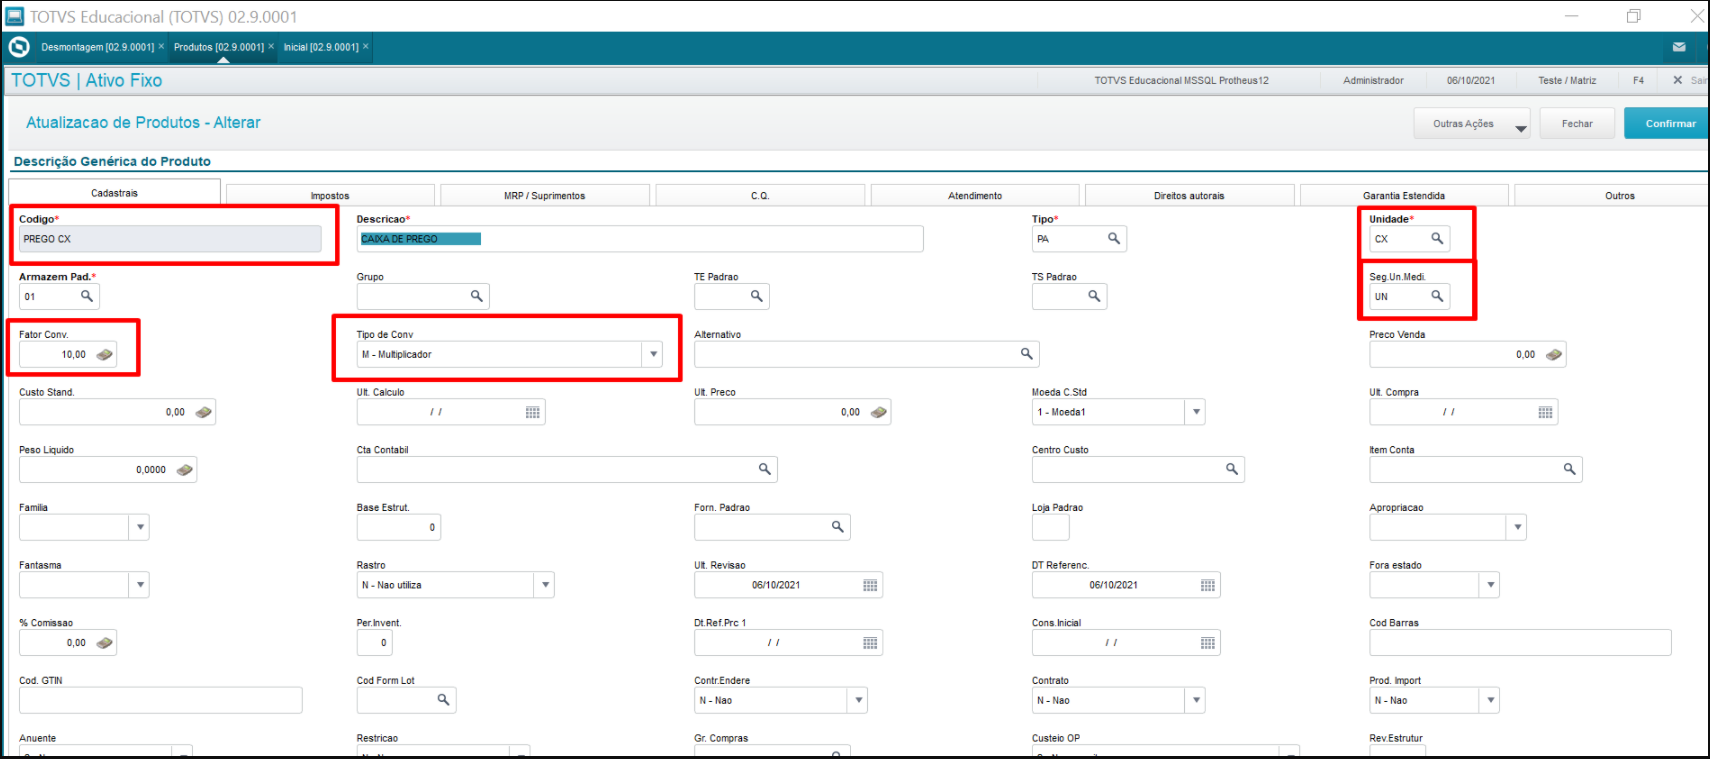Click the Loja Padrao input field
This screenshot has height=759, width=1710.
pyautogui.click(x=1051, y=527)
